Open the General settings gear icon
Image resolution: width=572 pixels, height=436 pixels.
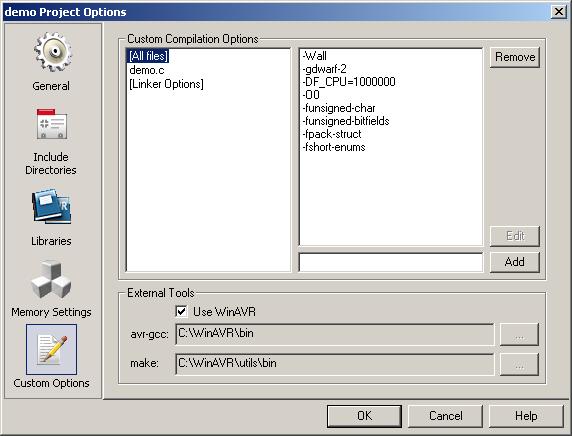click(53, 52)
